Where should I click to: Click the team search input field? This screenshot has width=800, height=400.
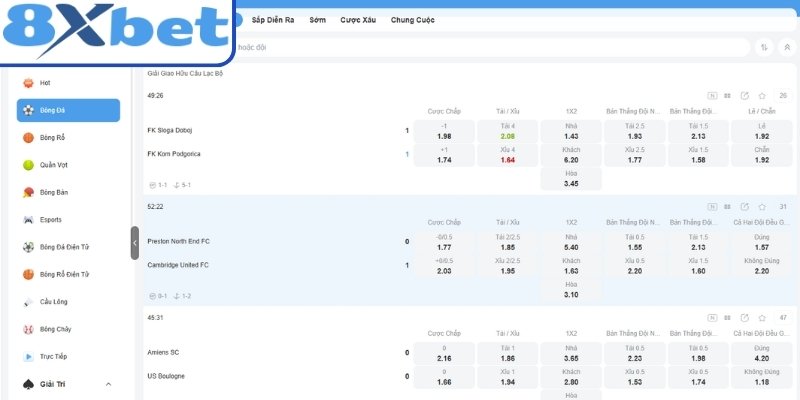click(490, 47)
